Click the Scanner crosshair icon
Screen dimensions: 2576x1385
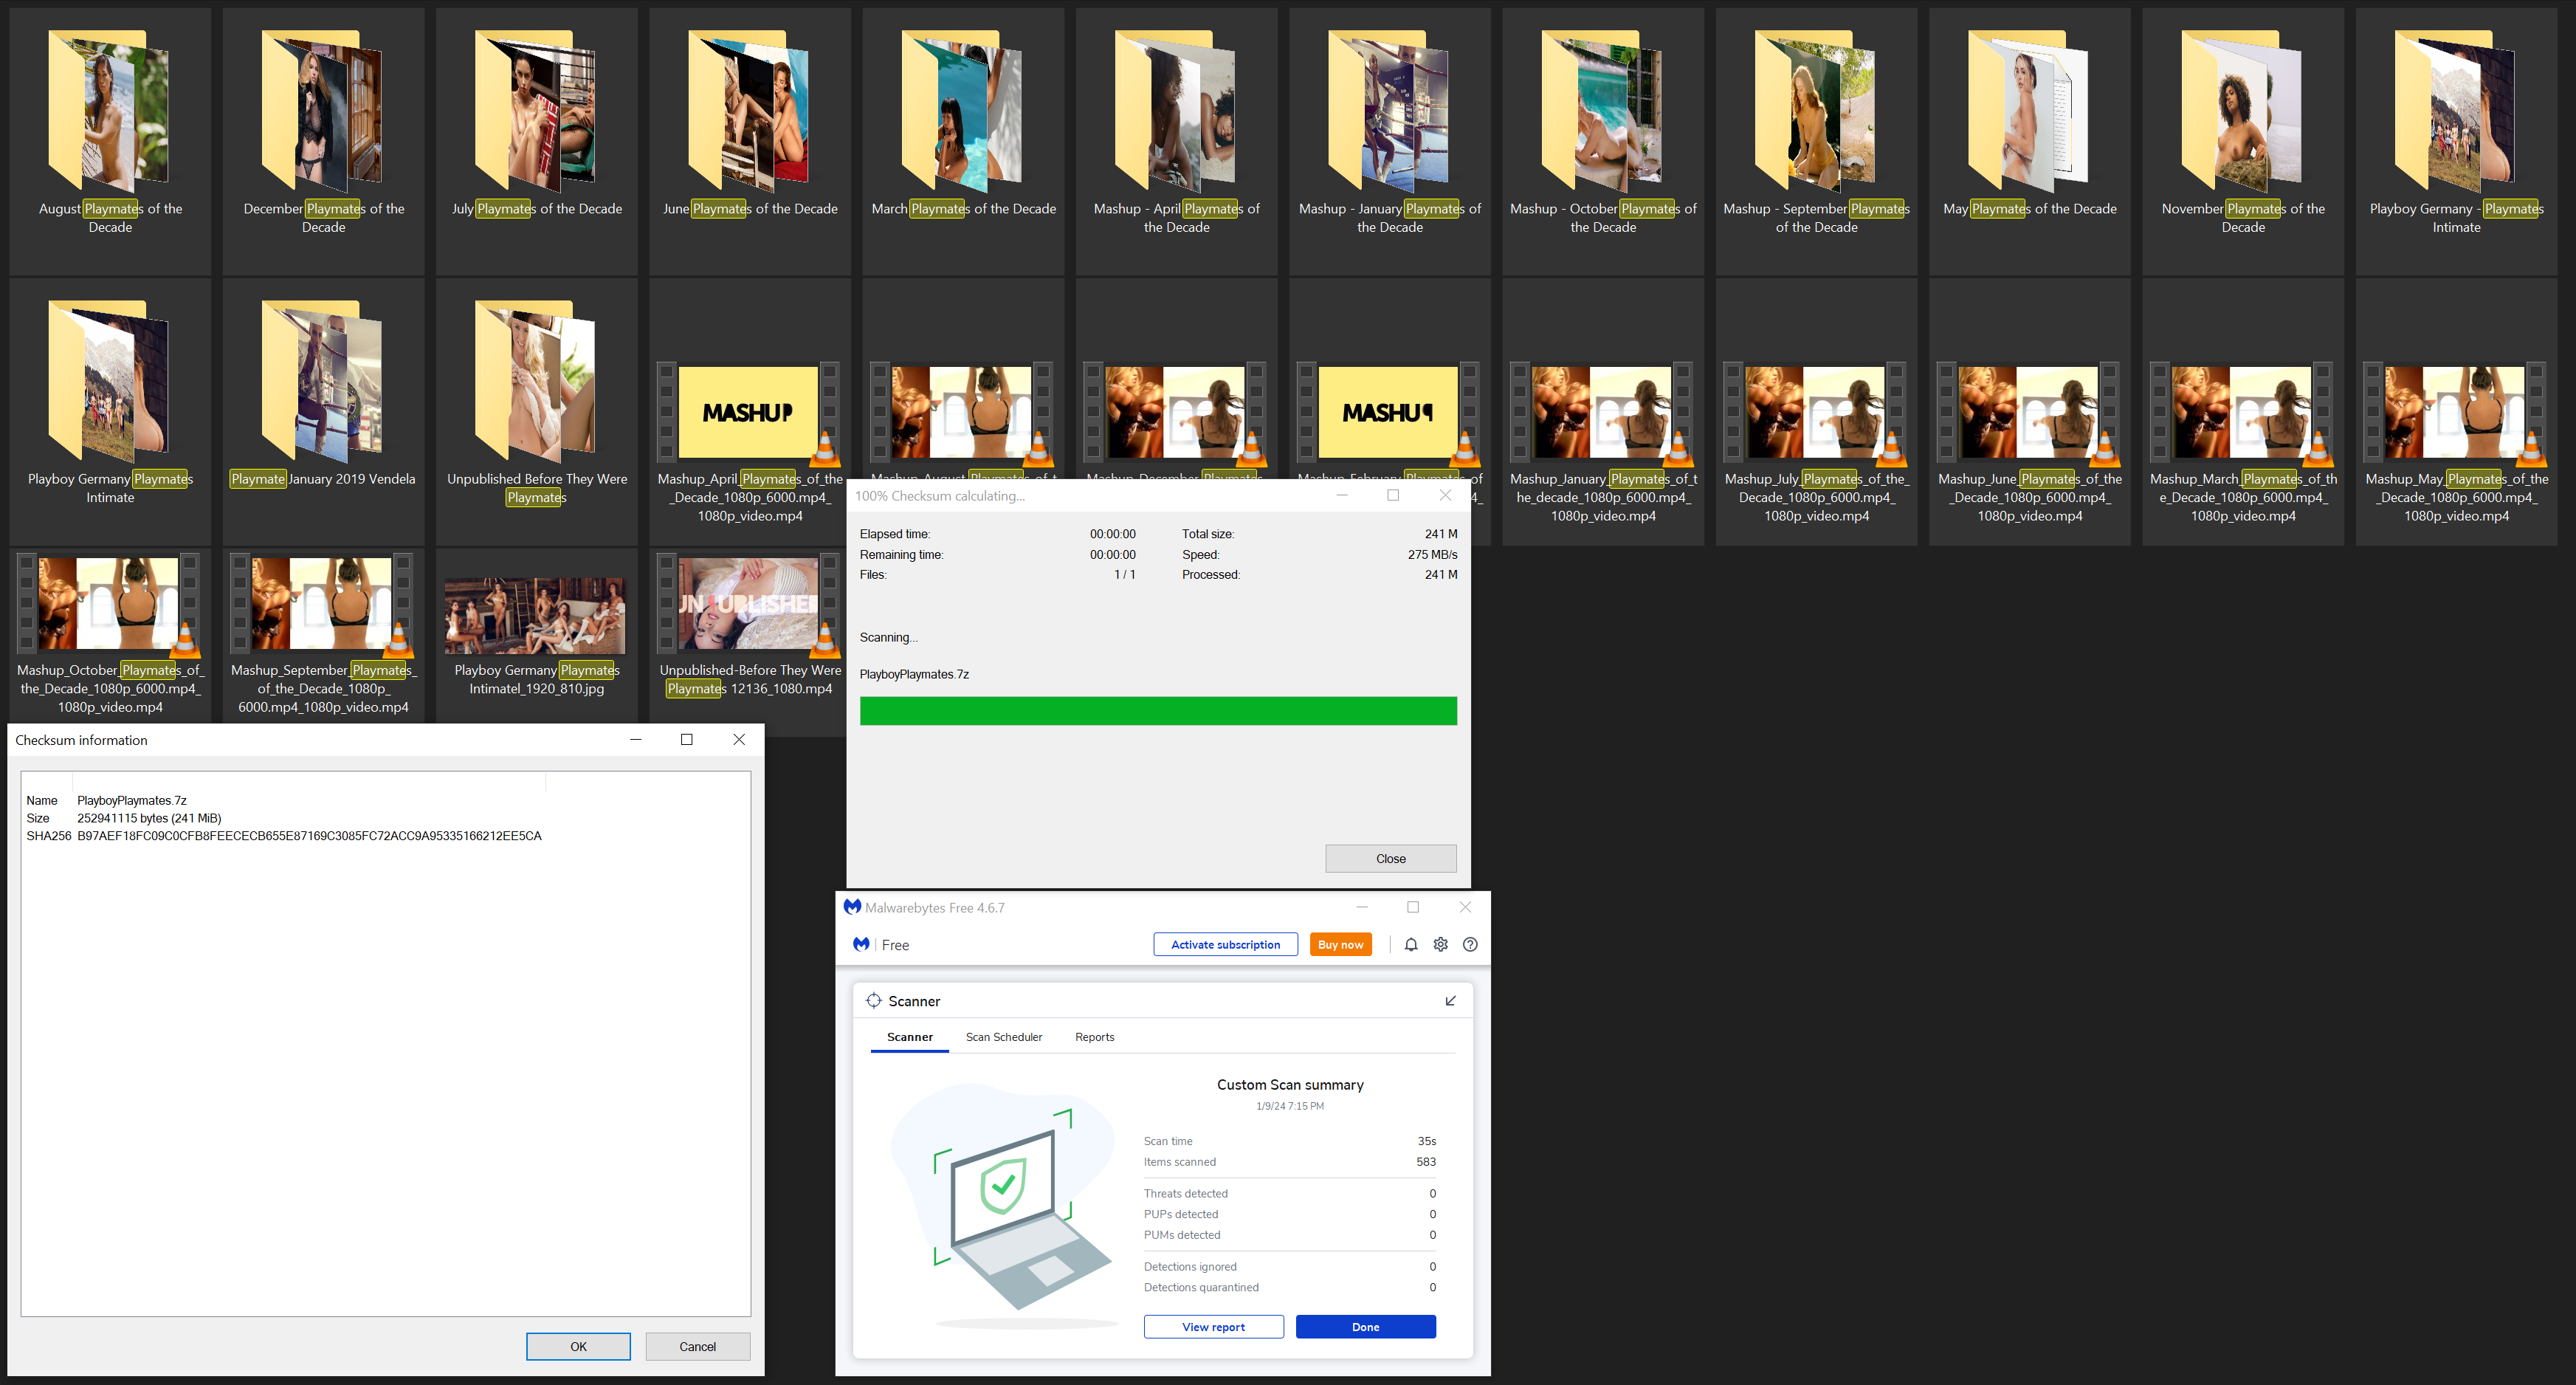tap(873, 1001)
